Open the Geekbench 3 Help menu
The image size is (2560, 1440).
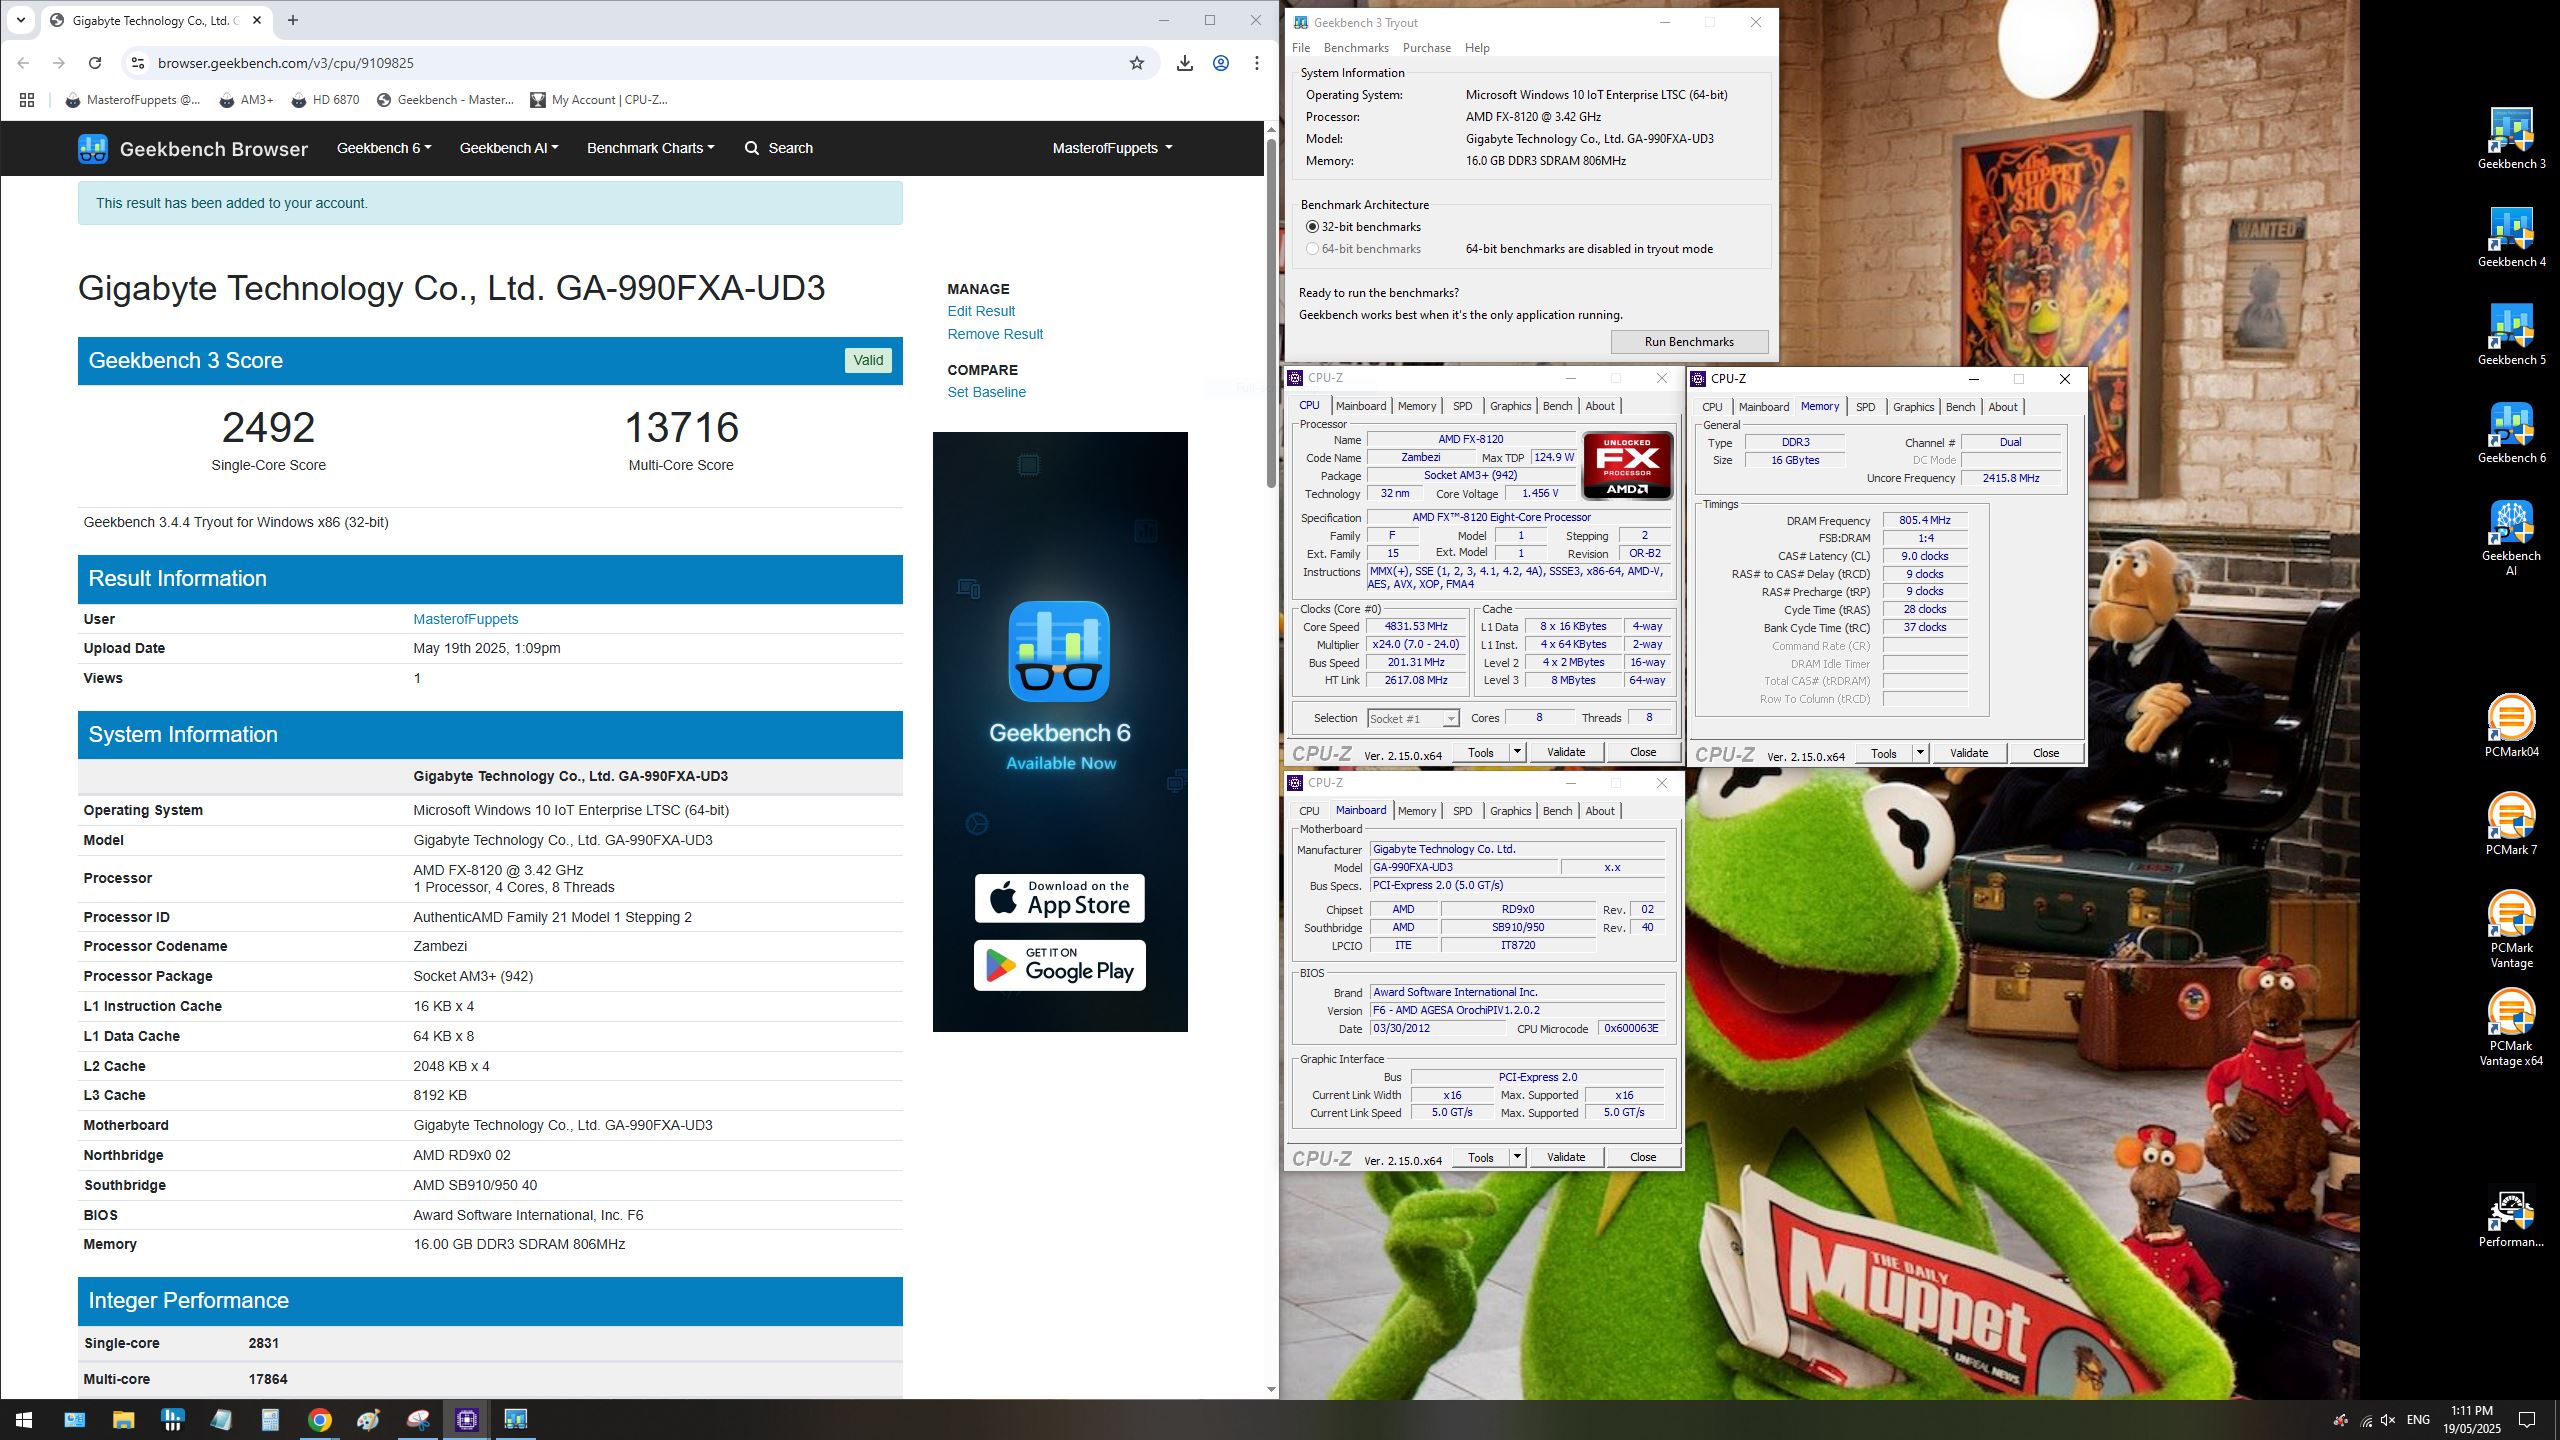click(x=1477, y=48)
